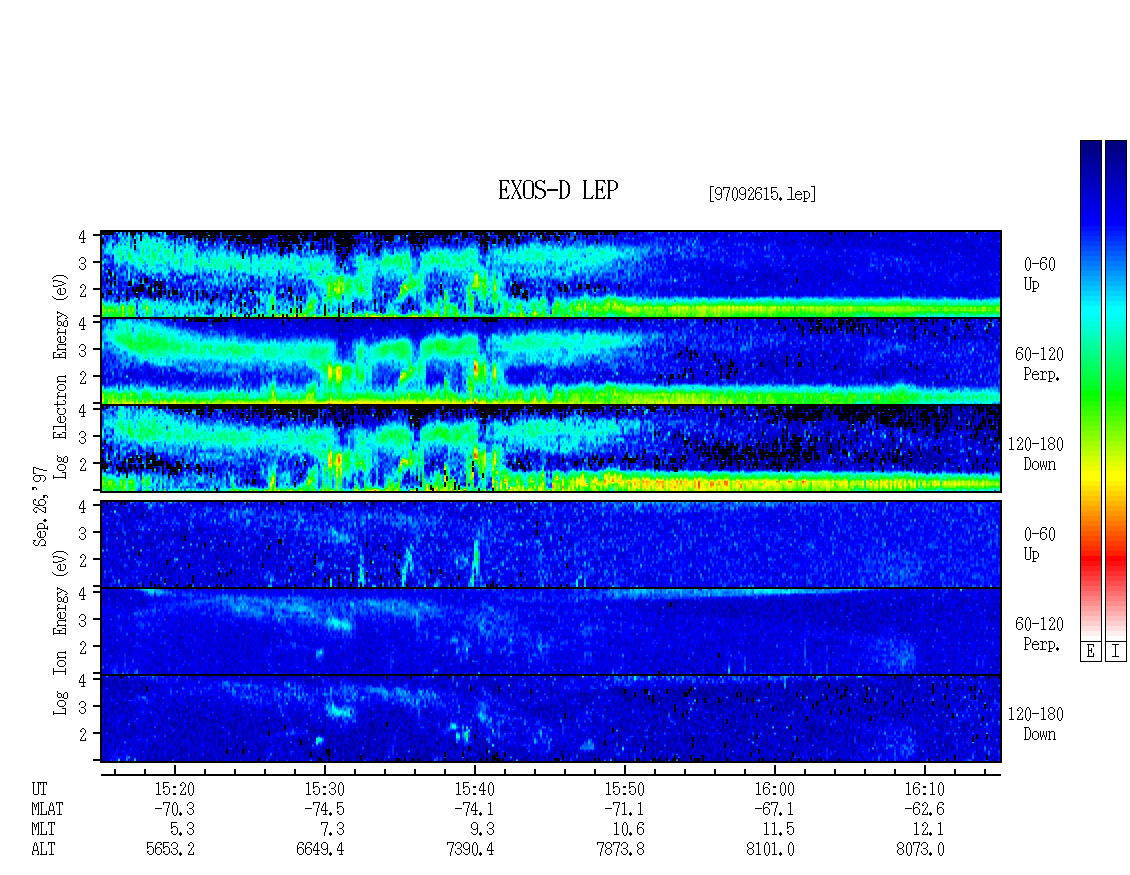Click the MLT value 5.3

point(182,830)
